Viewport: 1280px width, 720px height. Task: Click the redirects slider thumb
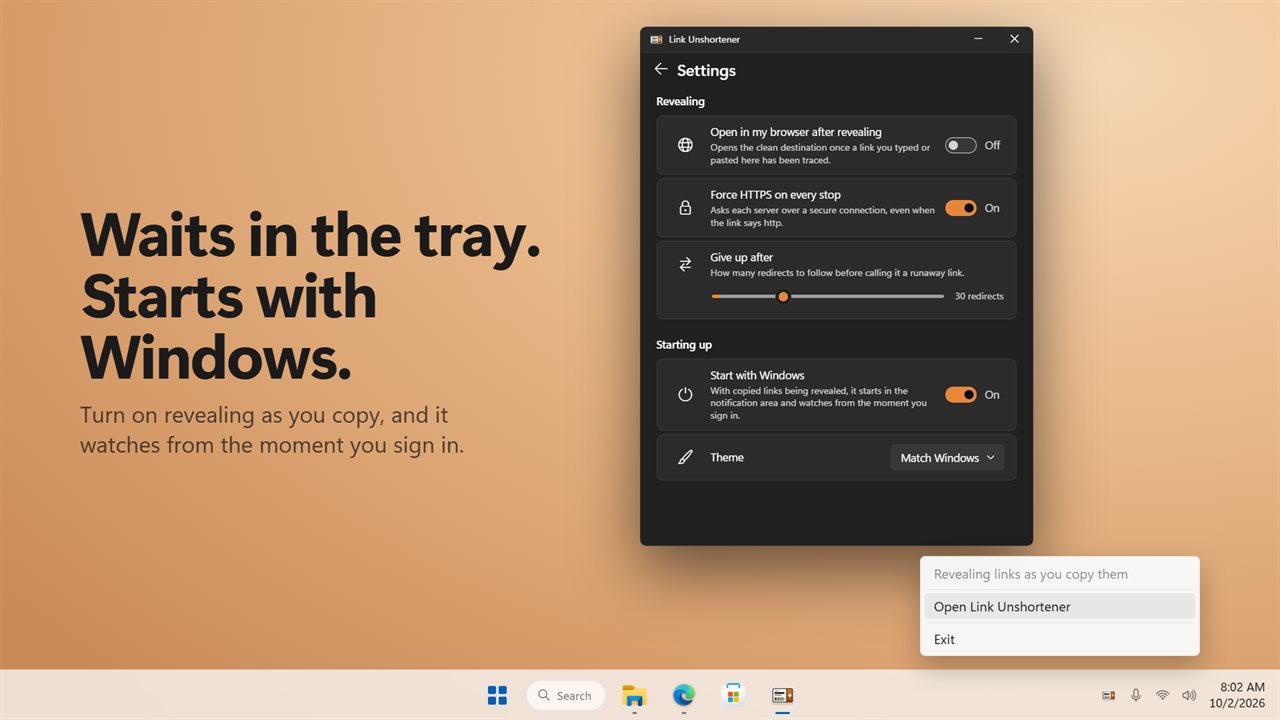tap(783, 296)
